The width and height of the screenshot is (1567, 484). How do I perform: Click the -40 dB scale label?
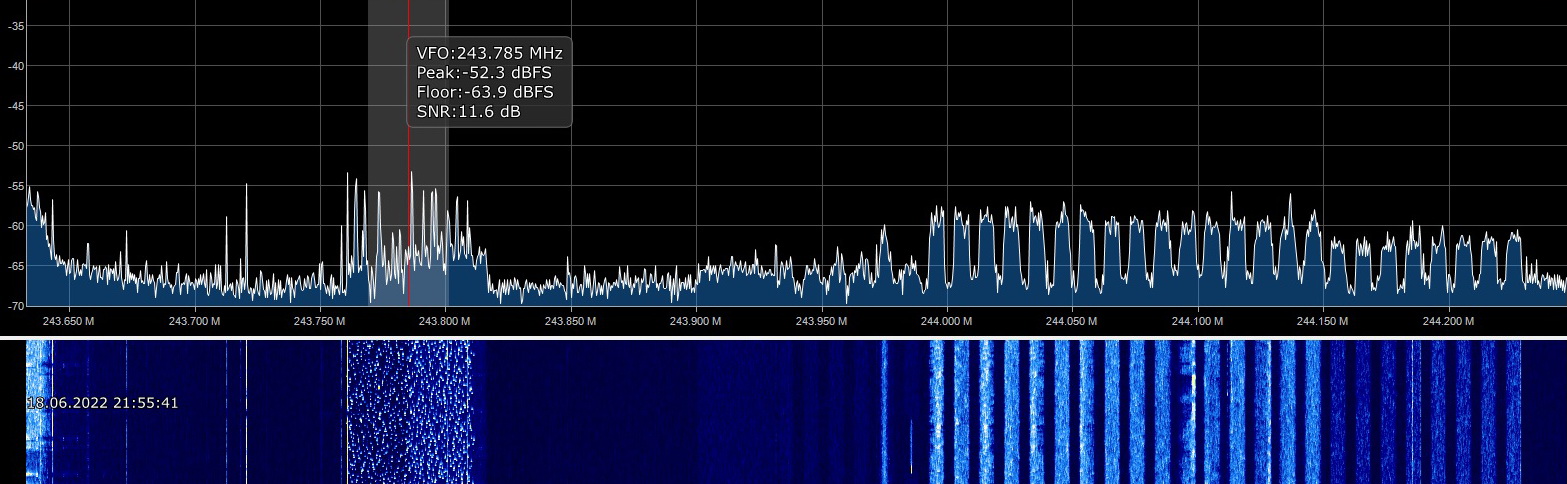click(x=16, y=66)
